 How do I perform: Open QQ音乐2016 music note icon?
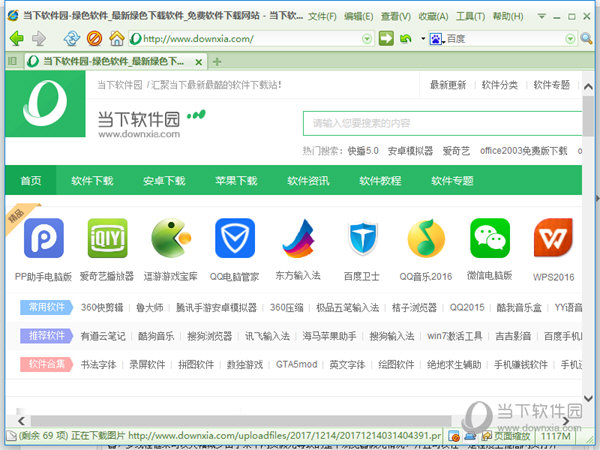(x=426, y=238)
